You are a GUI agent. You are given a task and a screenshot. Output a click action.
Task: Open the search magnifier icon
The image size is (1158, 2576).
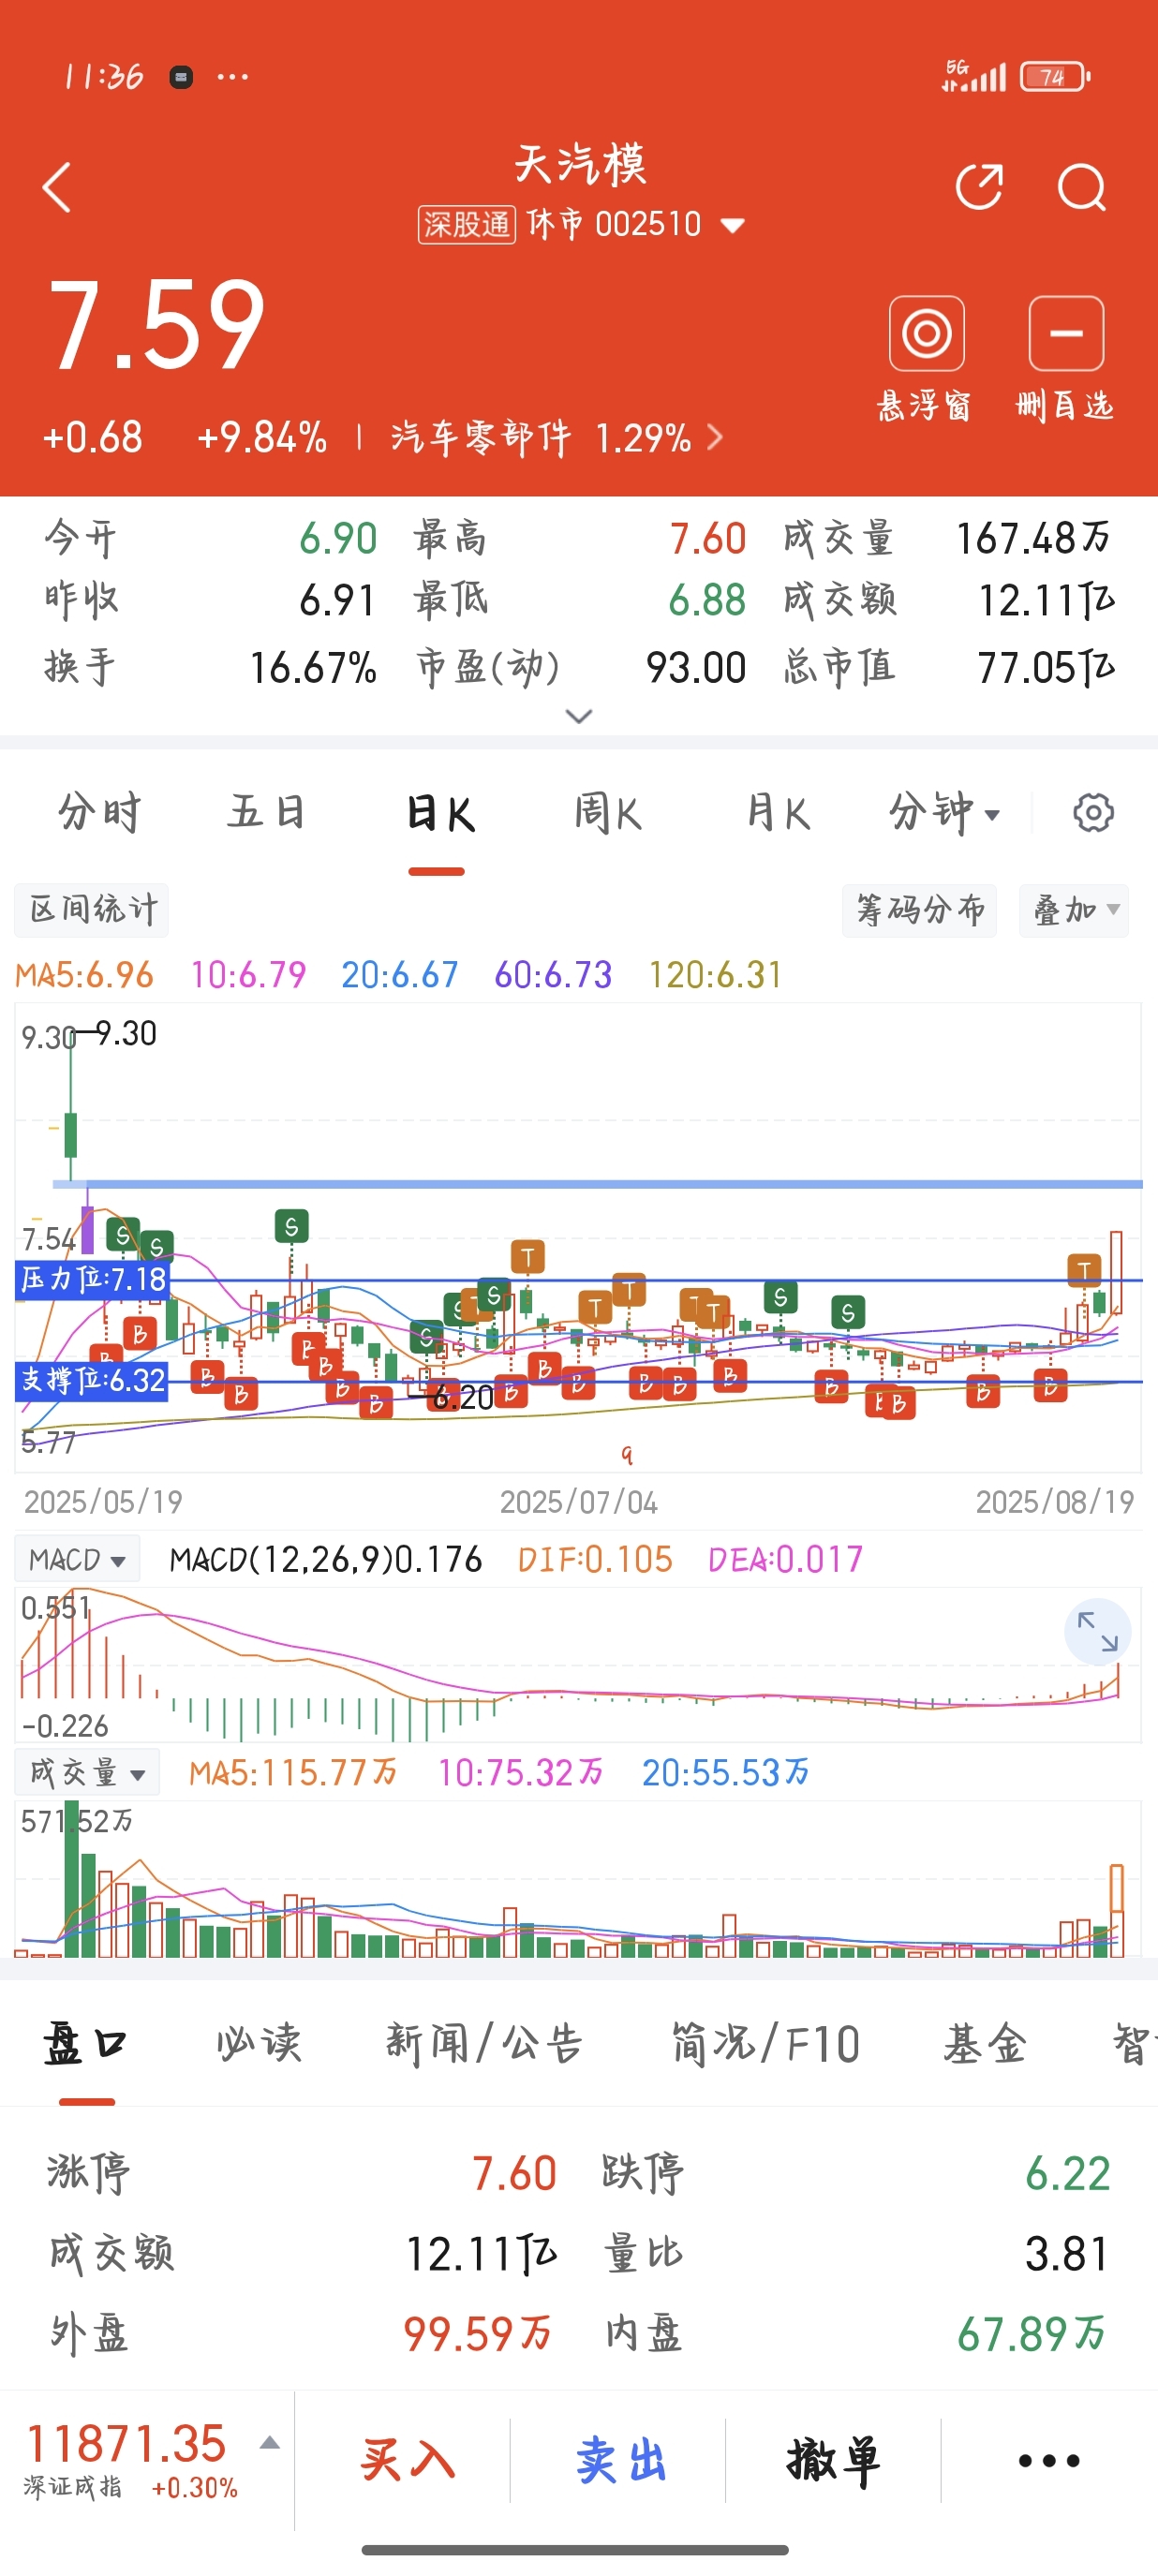point(1082,187)
